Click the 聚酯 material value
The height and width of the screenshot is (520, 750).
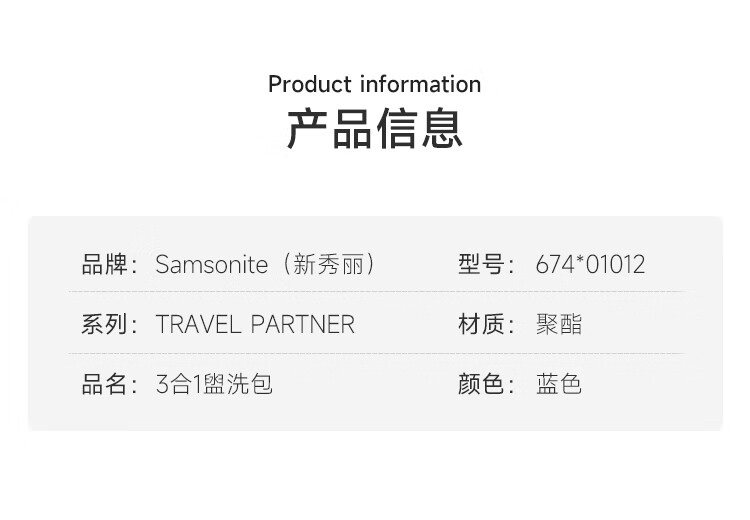pyautogui.click(x=559, y=324)
